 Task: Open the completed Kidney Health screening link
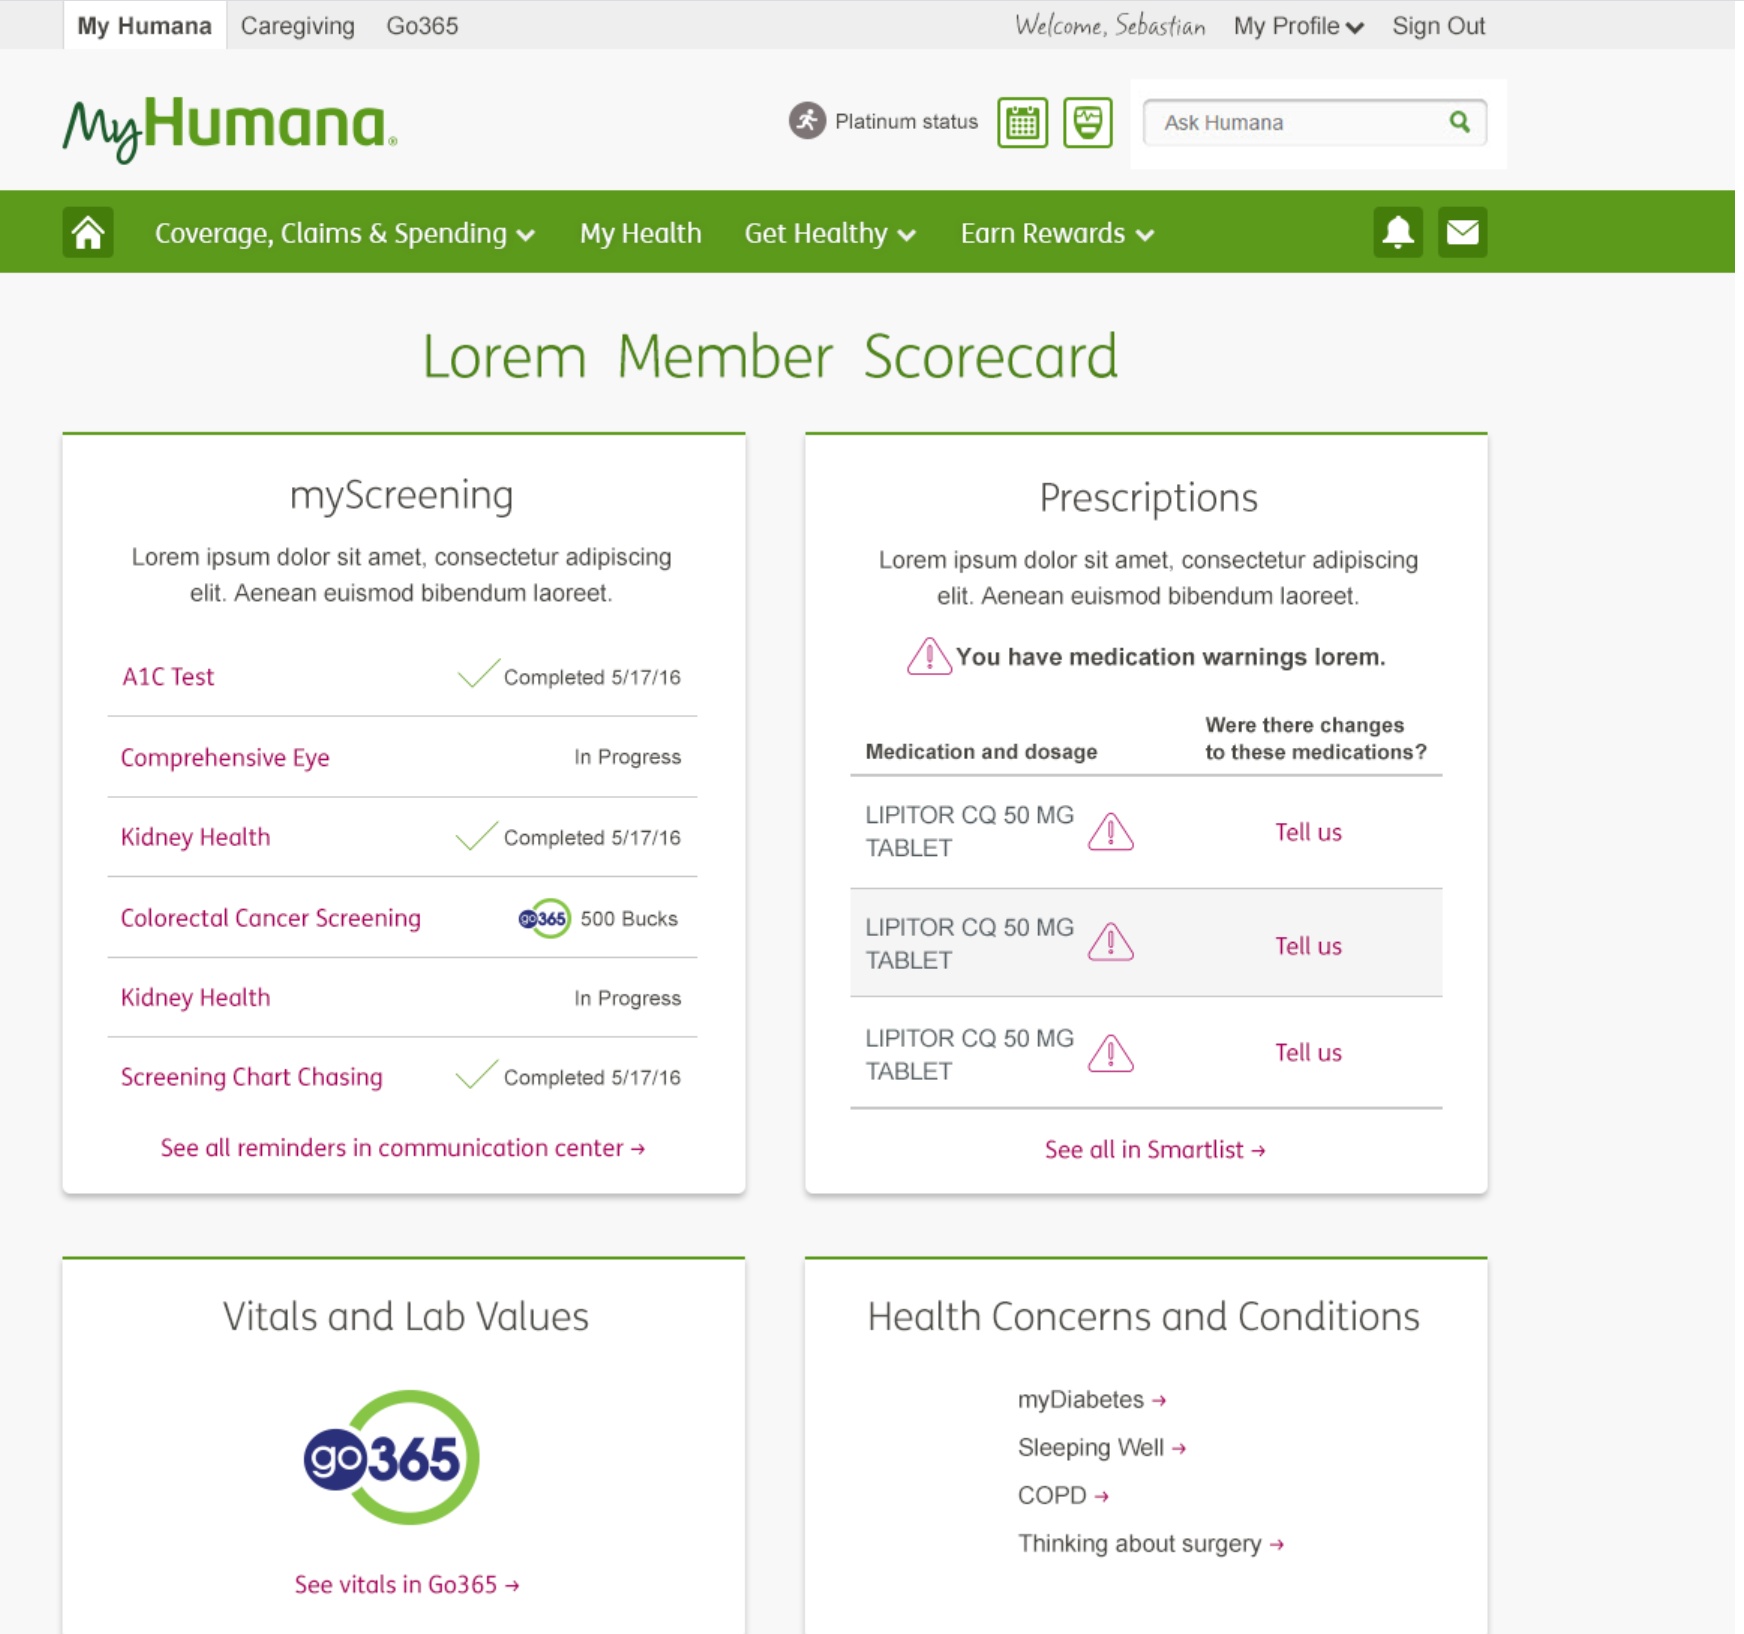(x=195, y=837)
